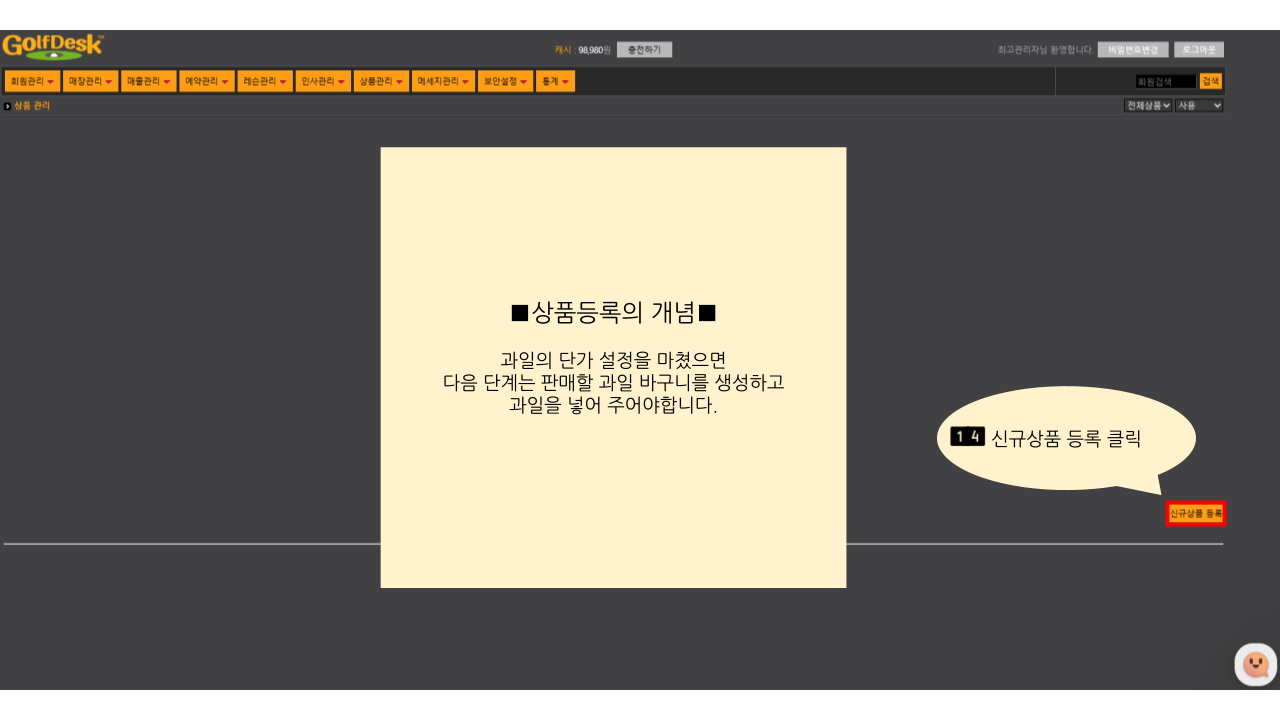Open the 회원관리 menu

tap(32, 81)
